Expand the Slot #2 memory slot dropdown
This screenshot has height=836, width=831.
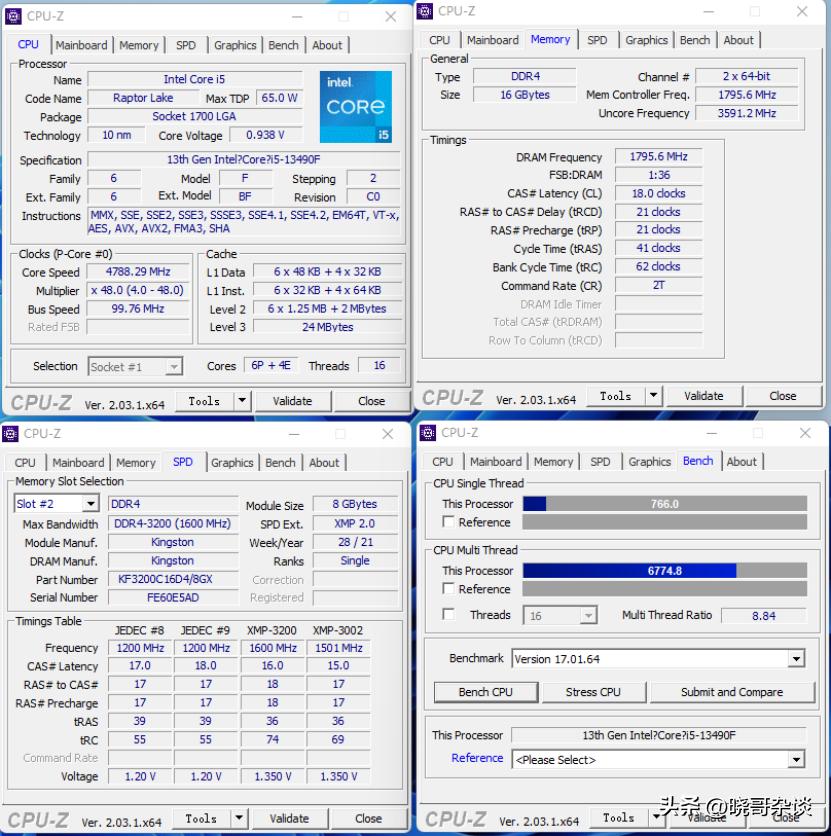click(x=90, y=504)
